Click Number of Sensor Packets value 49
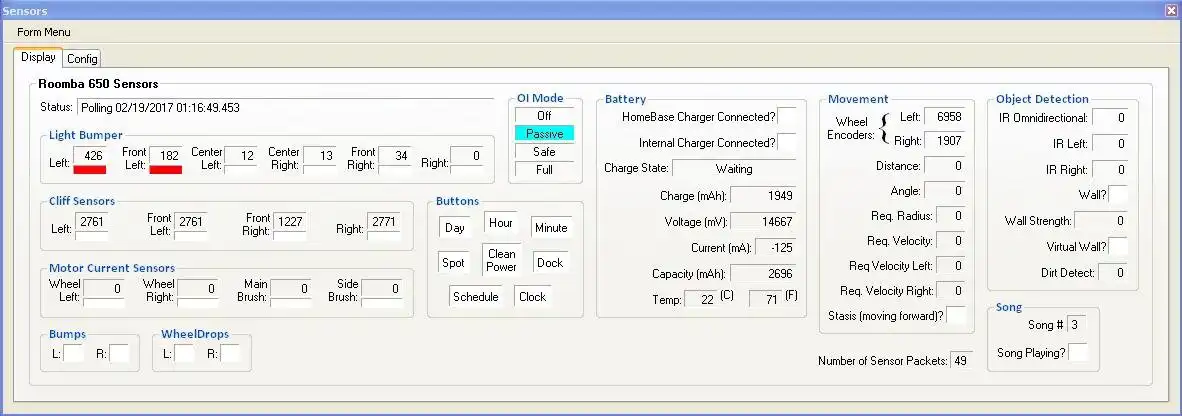This screenshot has height=416, width=1182. click(960, 360)
